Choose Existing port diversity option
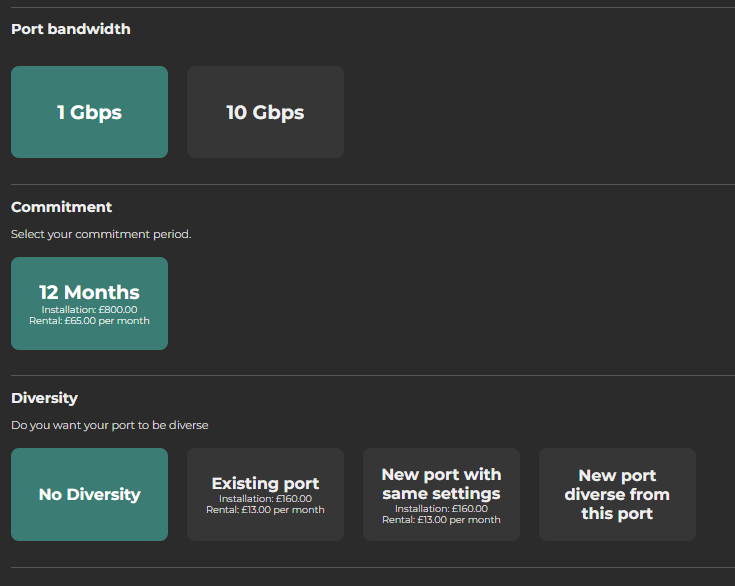735x586 pixels. pyautogui.click(x=265, y=494)
